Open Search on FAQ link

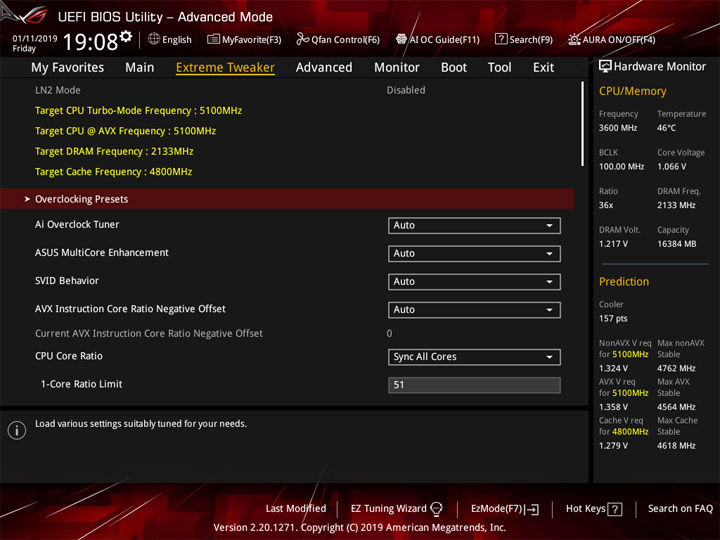point(680,509)
